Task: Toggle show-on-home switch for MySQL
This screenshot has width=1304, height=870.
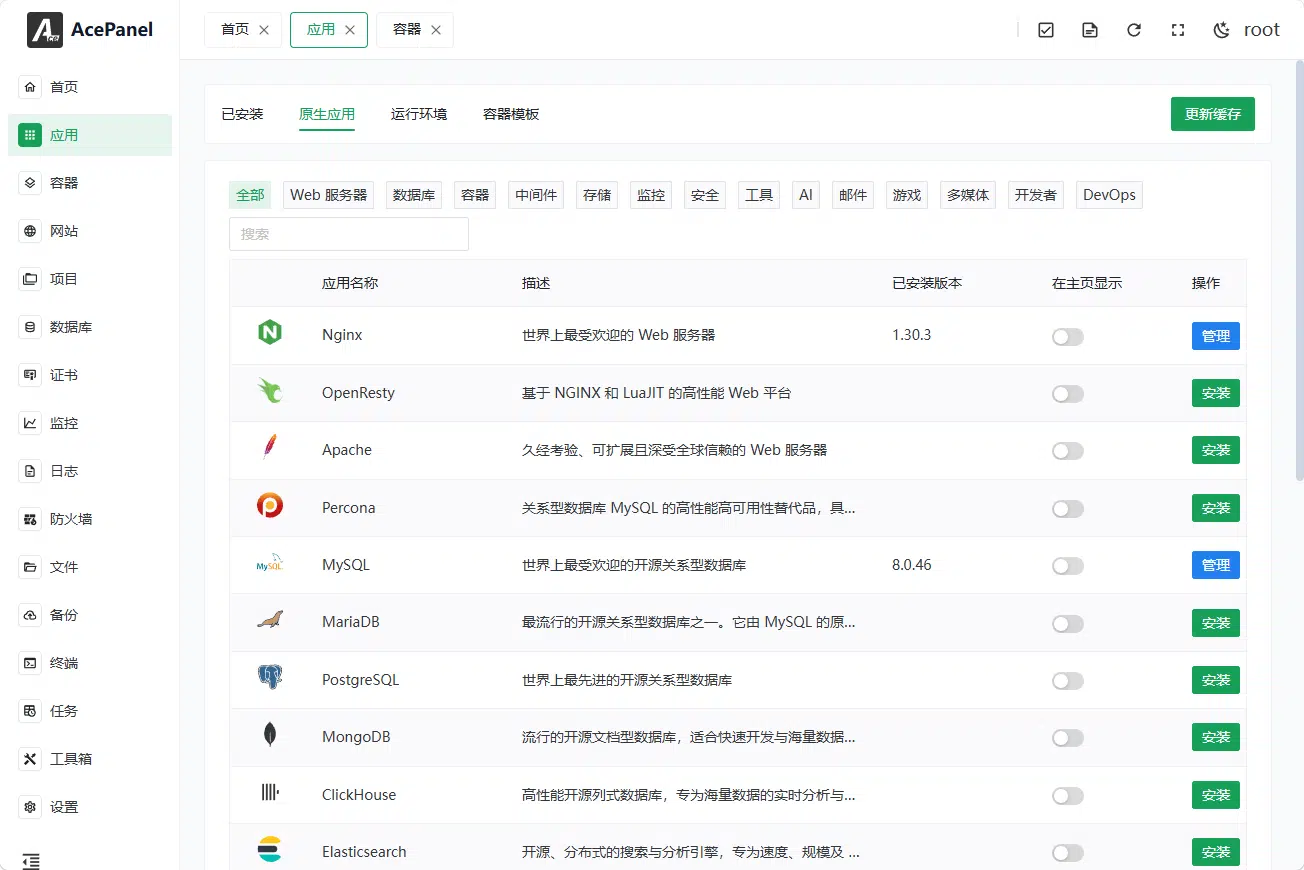Action: coord(1068,566)
